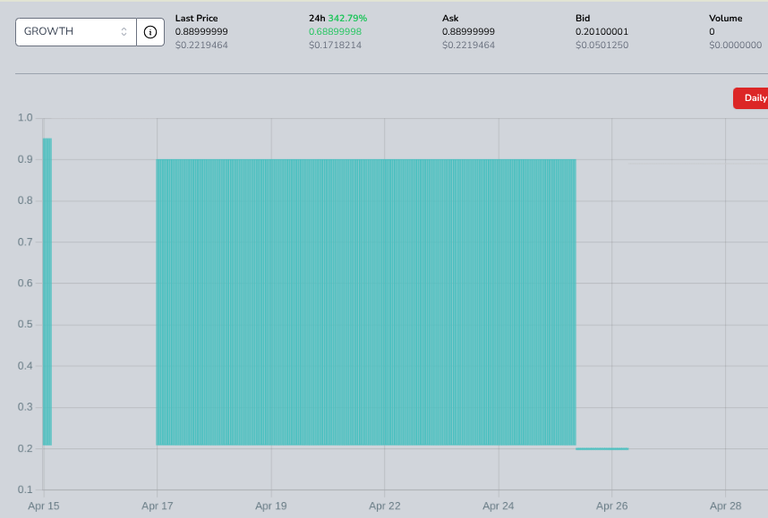Click the green 24h 342.79% change
Viewport: 768px width, 518px height.
pyautogui.click(x=347, y=18)
